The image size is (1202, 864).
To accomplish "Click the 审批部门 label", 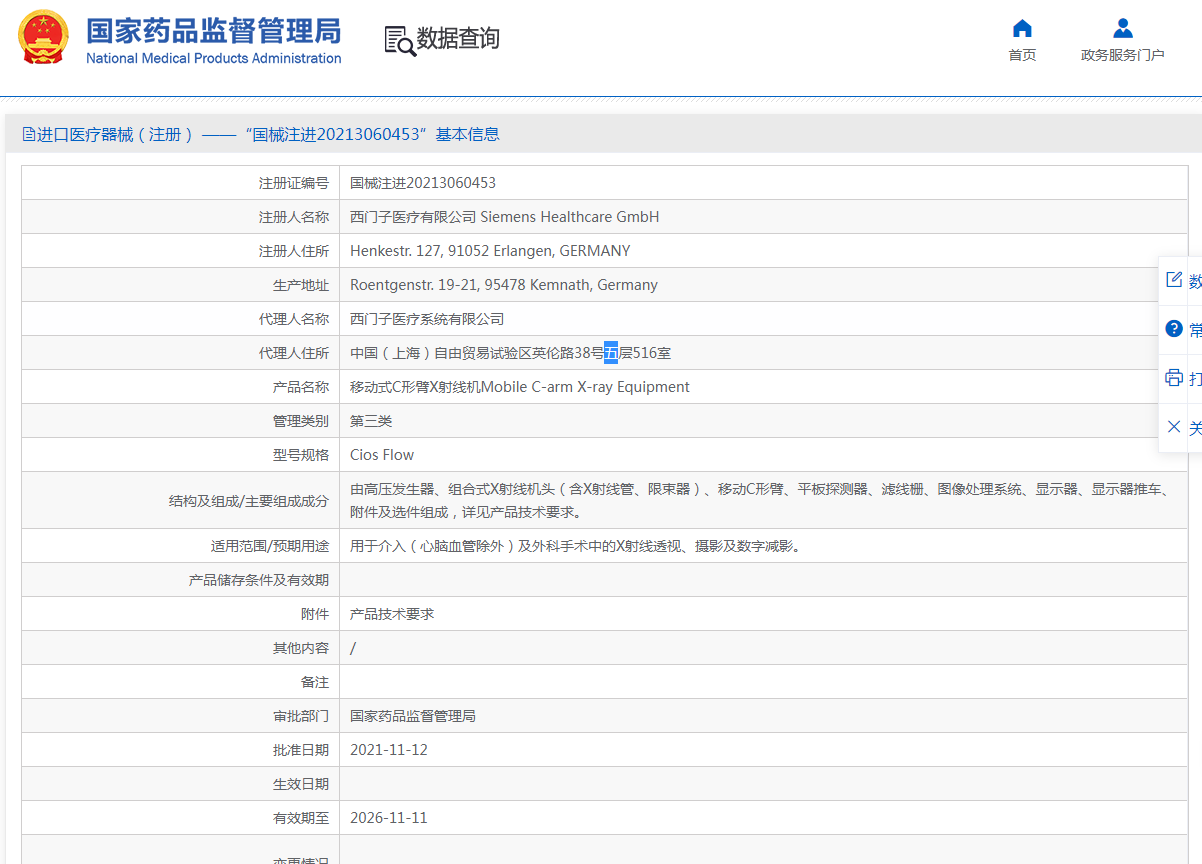I will (301, 716).
